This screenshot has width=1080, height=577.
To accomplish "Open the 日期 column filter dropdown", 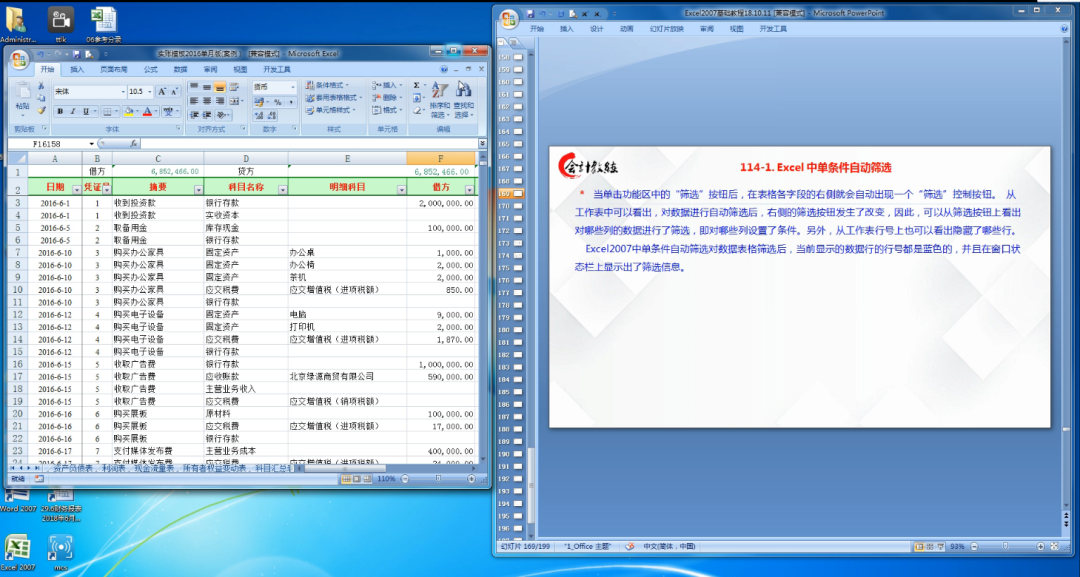I will [x=76, y=189].
